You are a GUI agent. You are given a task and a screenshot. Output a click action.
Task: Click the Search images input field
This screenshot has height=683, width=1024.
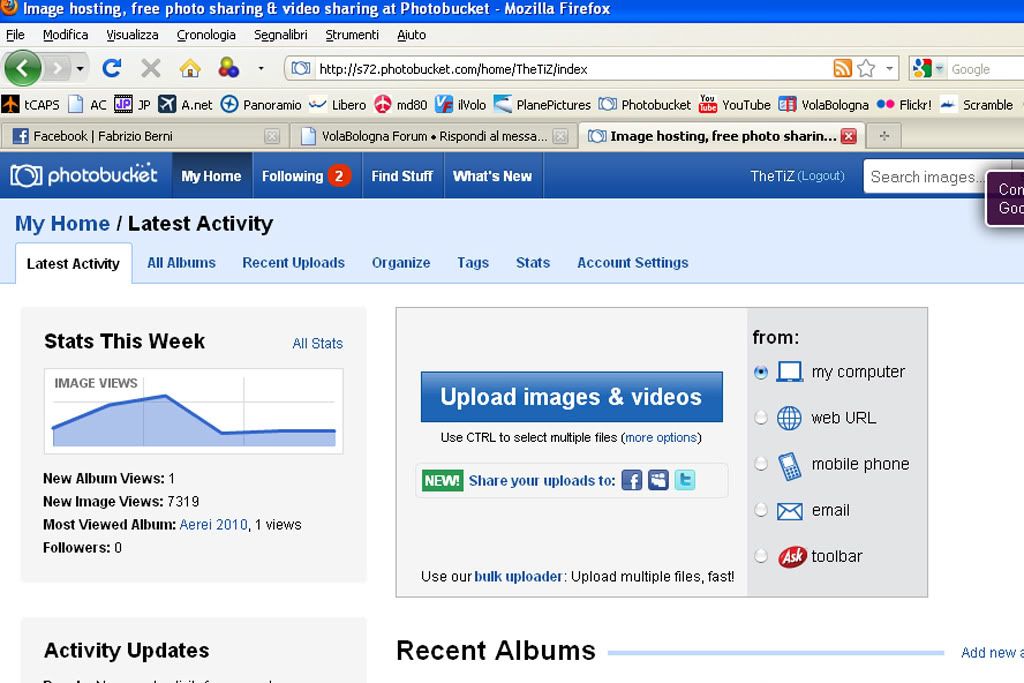click(x=925, y=177)
